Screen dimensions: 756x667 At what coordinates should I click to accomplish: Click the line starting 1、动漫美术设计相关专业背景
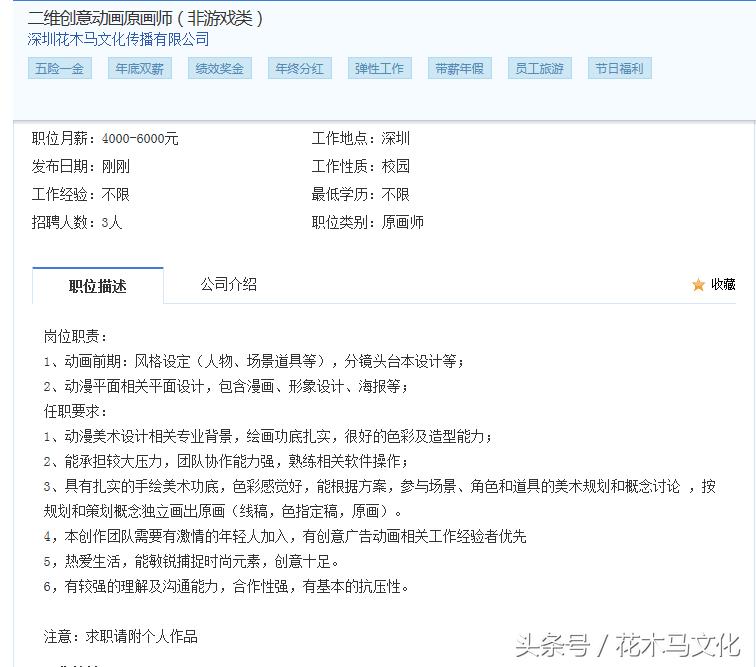268,436
